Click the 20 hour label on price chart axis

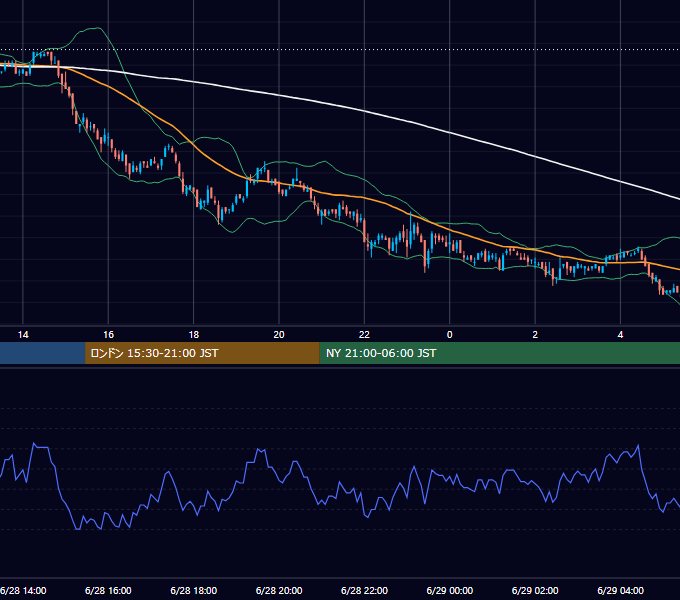279,335
